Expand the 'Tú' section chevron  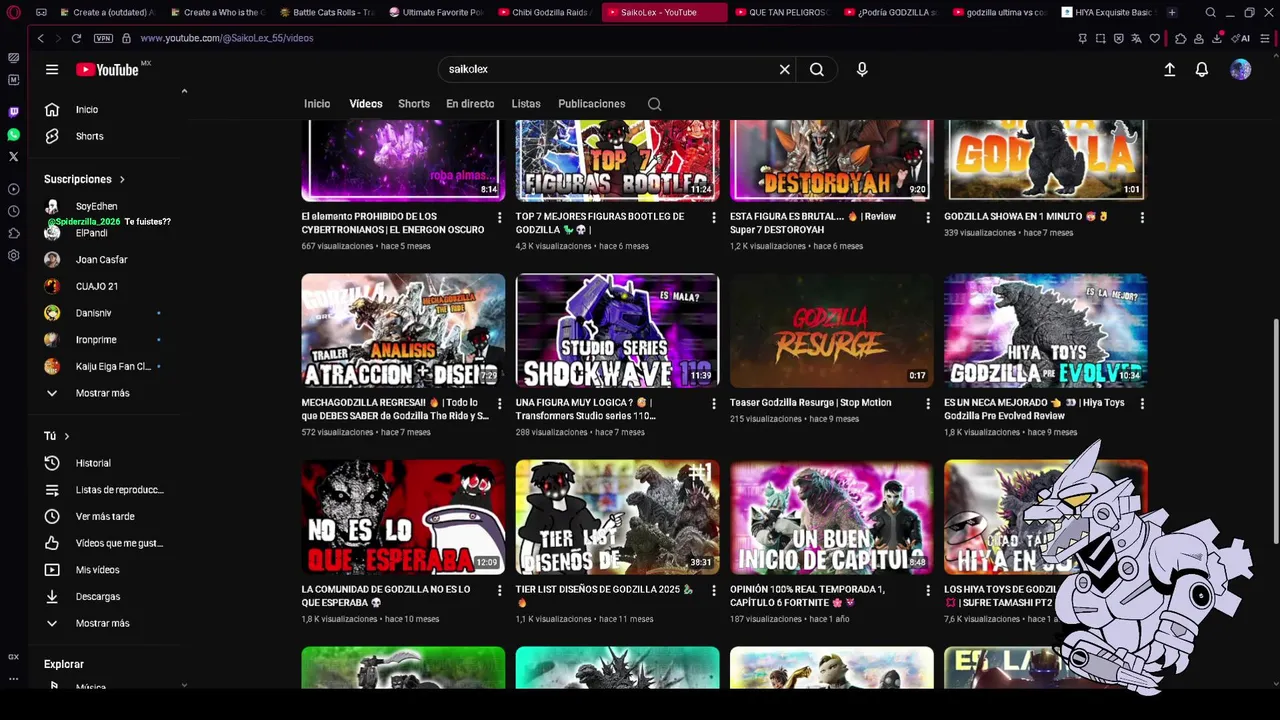[x=67, y=436]
